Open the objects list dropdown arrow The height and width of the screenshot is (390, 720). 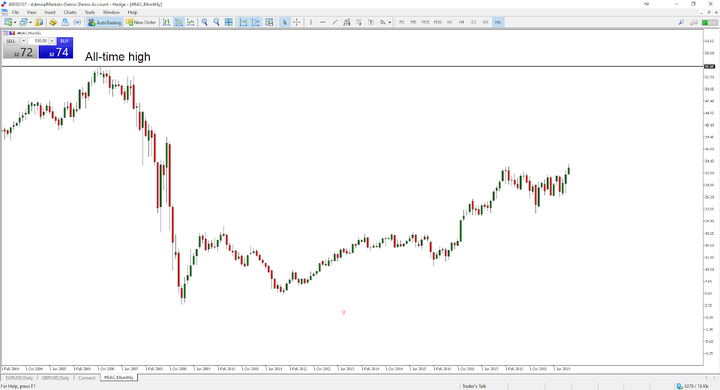click(x=390, y=23)
